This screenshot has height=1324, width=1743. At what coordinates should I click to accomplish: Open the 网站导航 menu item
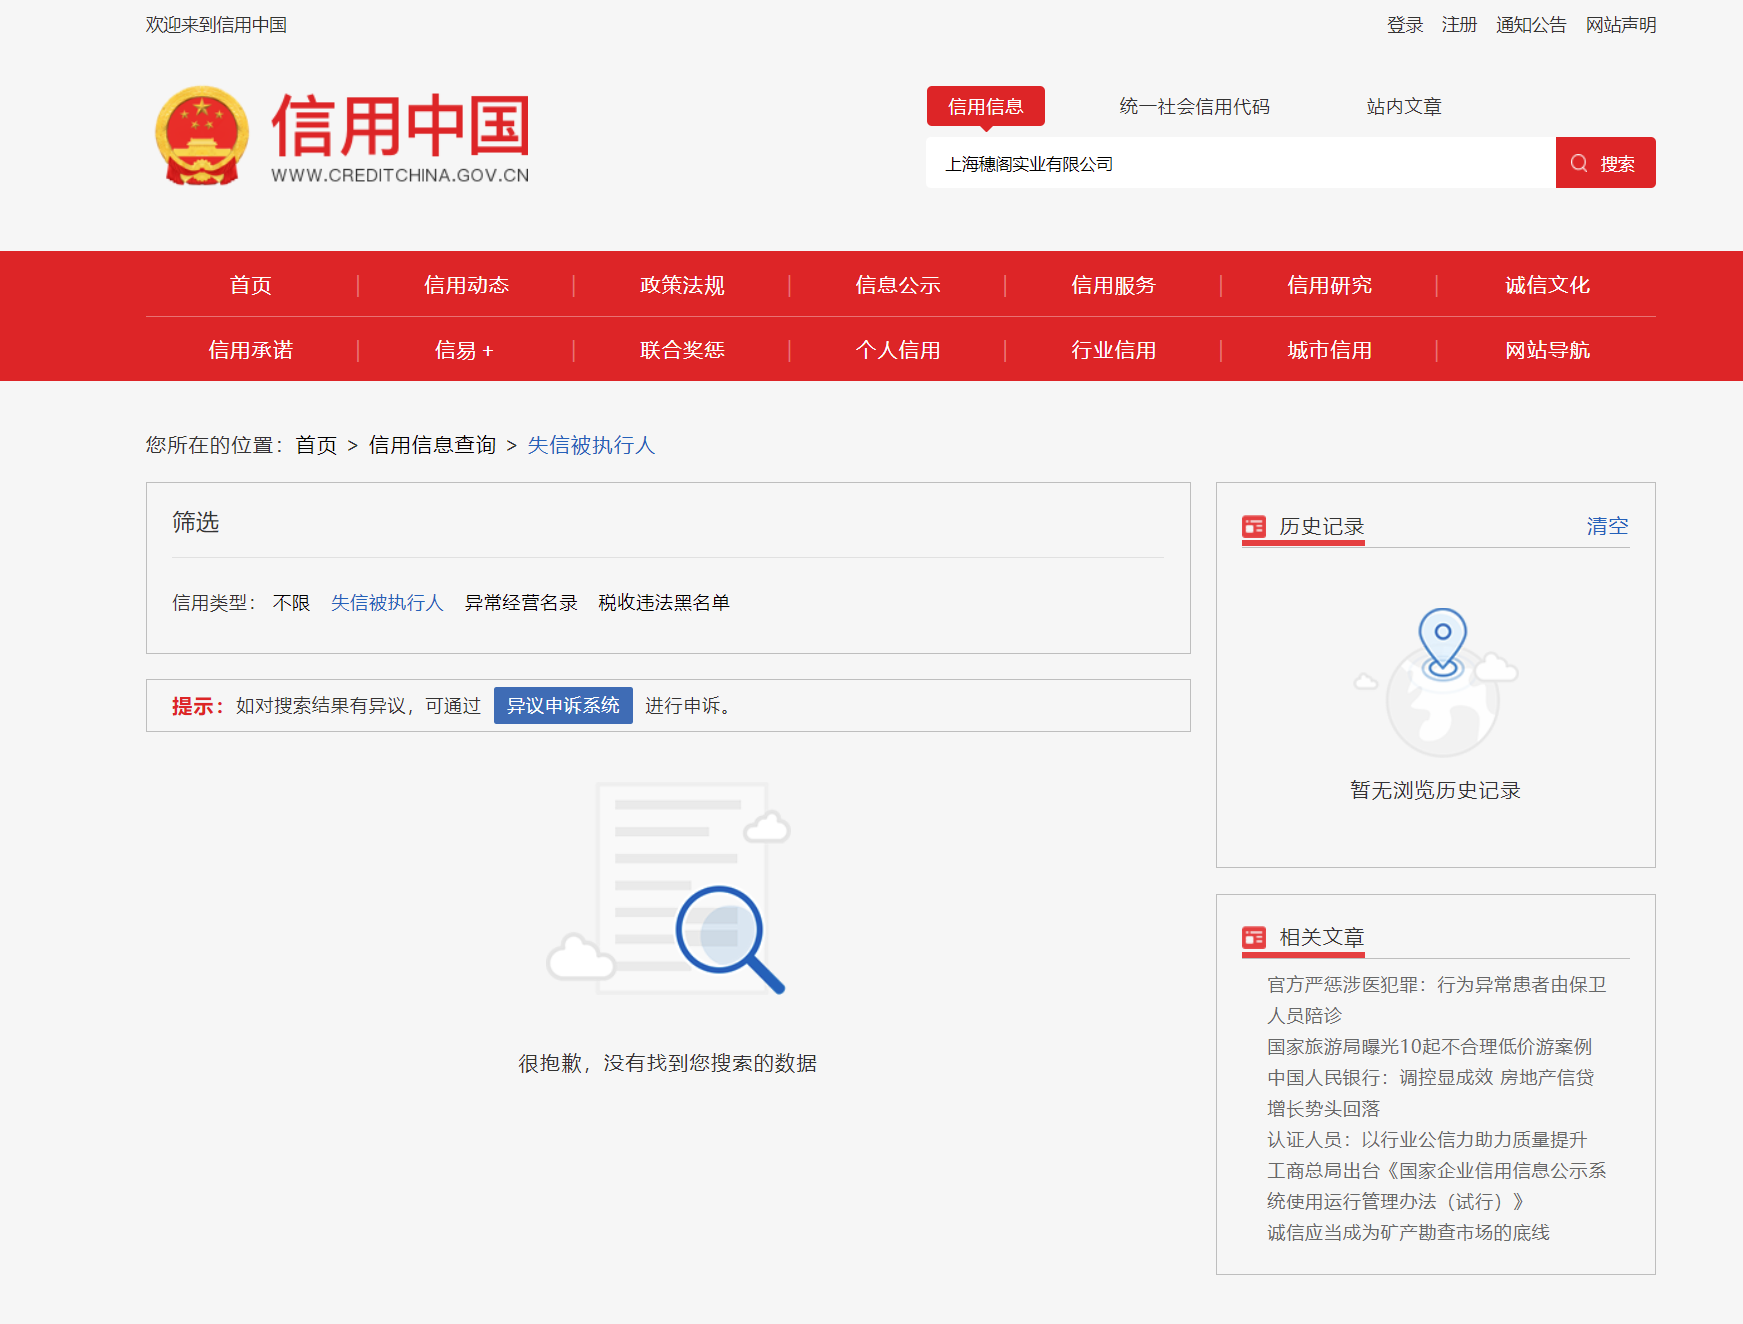point(1546,350)
